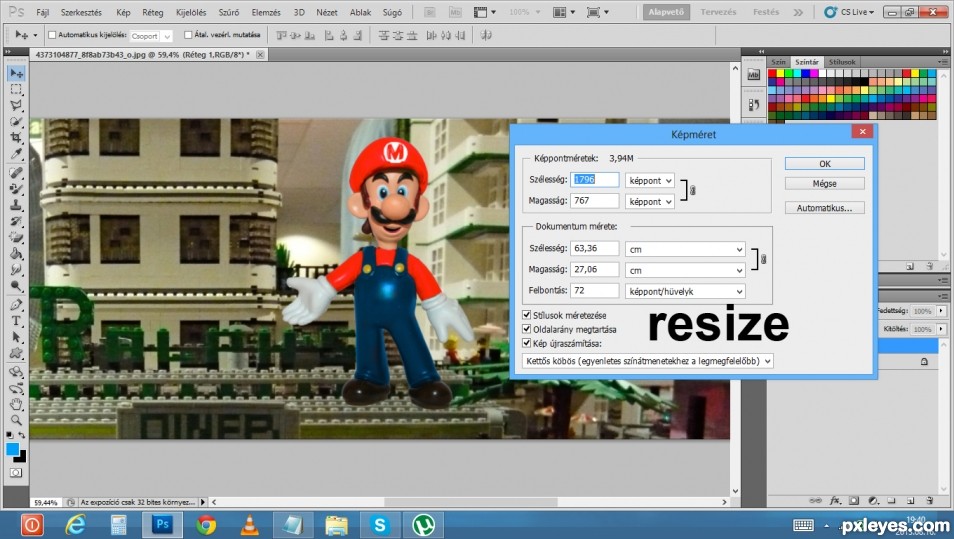954x539 pixels.
Task: Click the delete layer trash icon
Action: [929, 501]
